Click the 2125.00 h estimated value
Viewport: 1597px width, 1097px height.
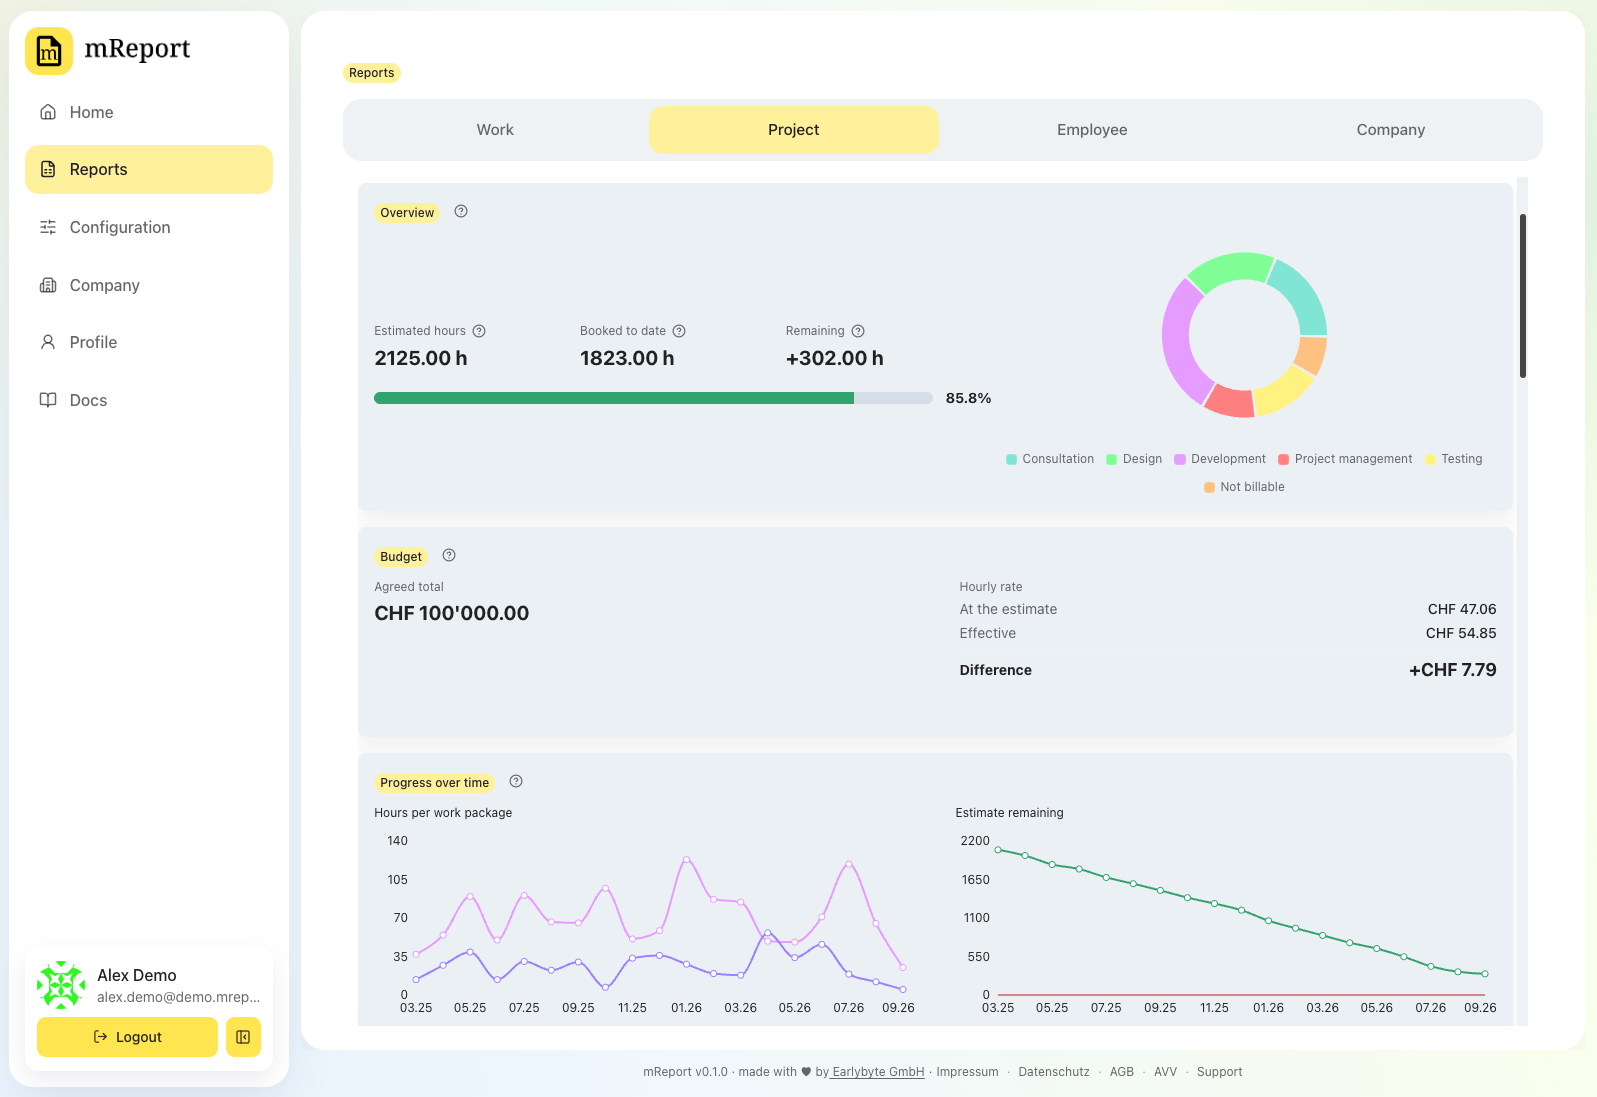[421, 358]
